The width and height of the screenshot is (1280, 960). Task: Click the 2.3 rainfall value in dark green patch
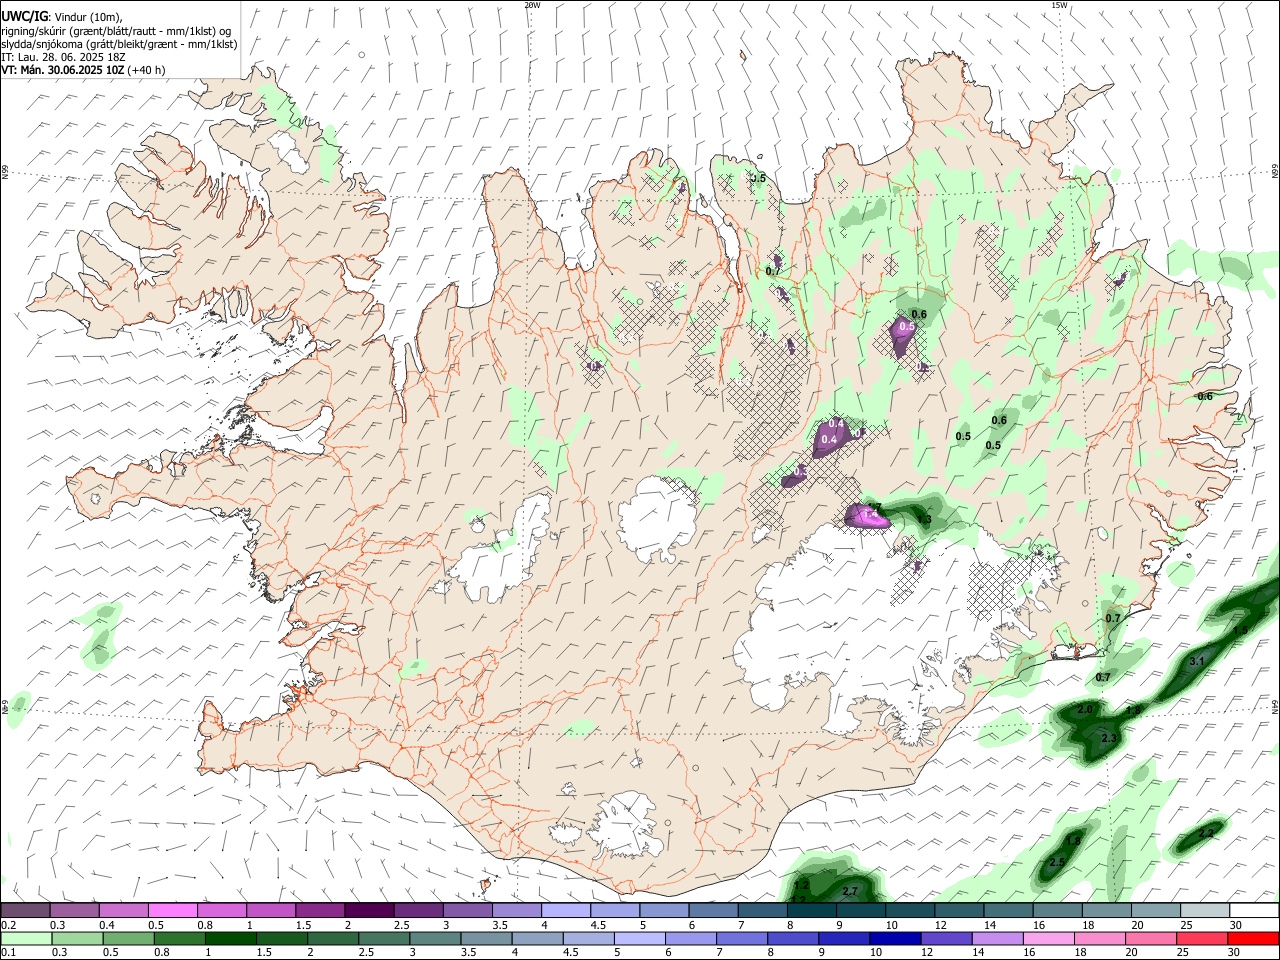point(1108,738)
